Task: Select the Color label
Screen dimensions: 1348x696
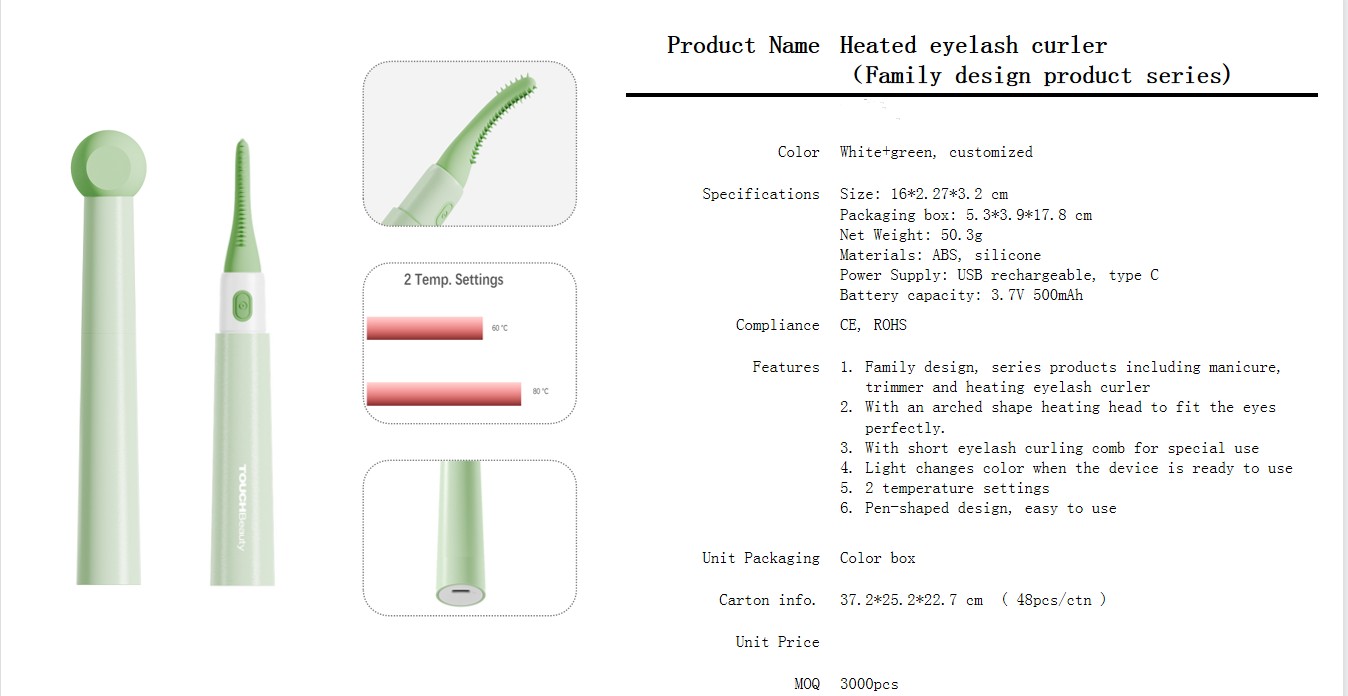Action: 798,152
